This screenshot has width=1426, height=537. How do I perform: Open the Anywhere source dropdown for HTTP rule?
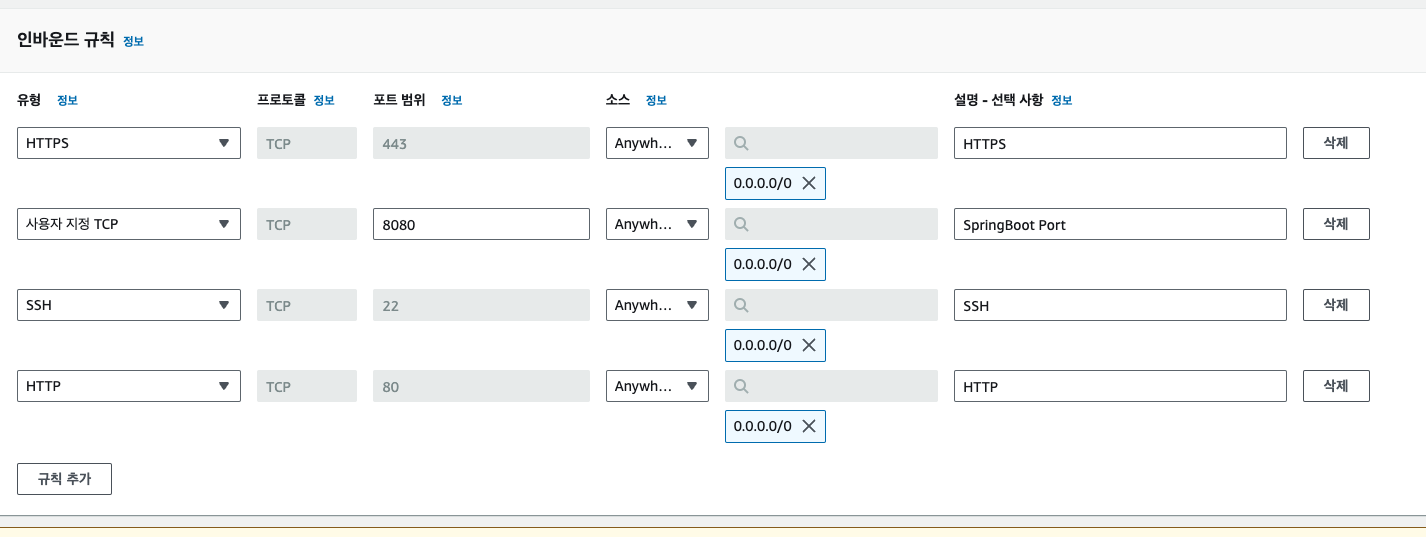(657, 386)
